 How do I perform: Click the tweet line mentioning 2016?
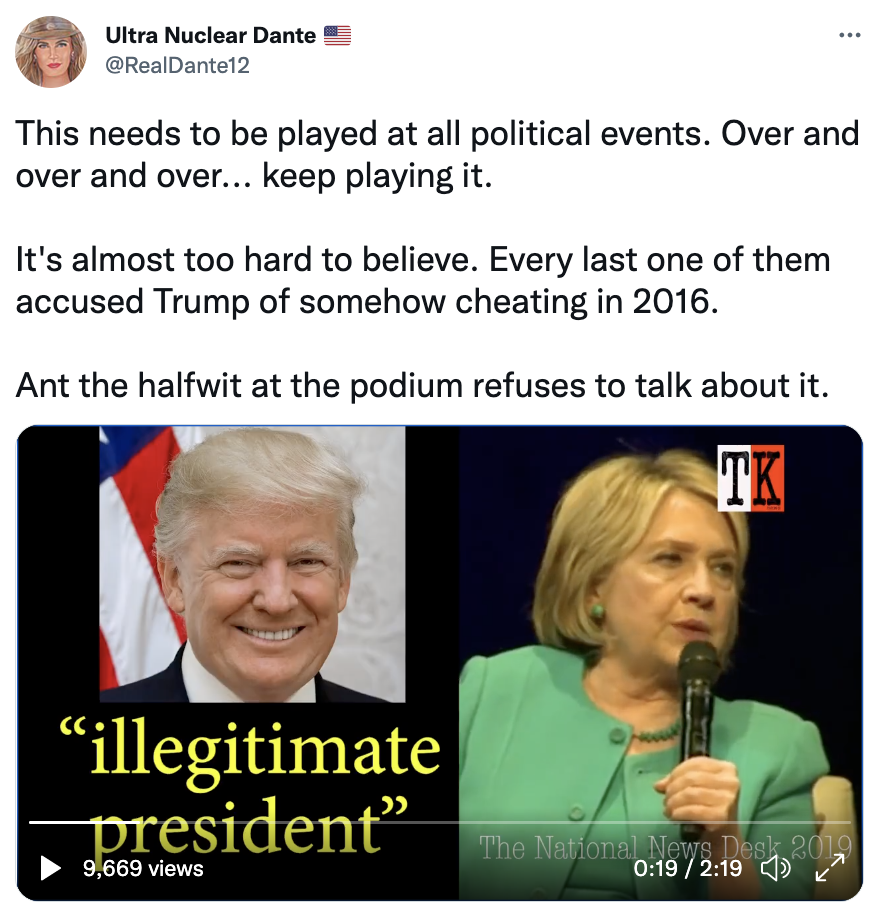423,280
